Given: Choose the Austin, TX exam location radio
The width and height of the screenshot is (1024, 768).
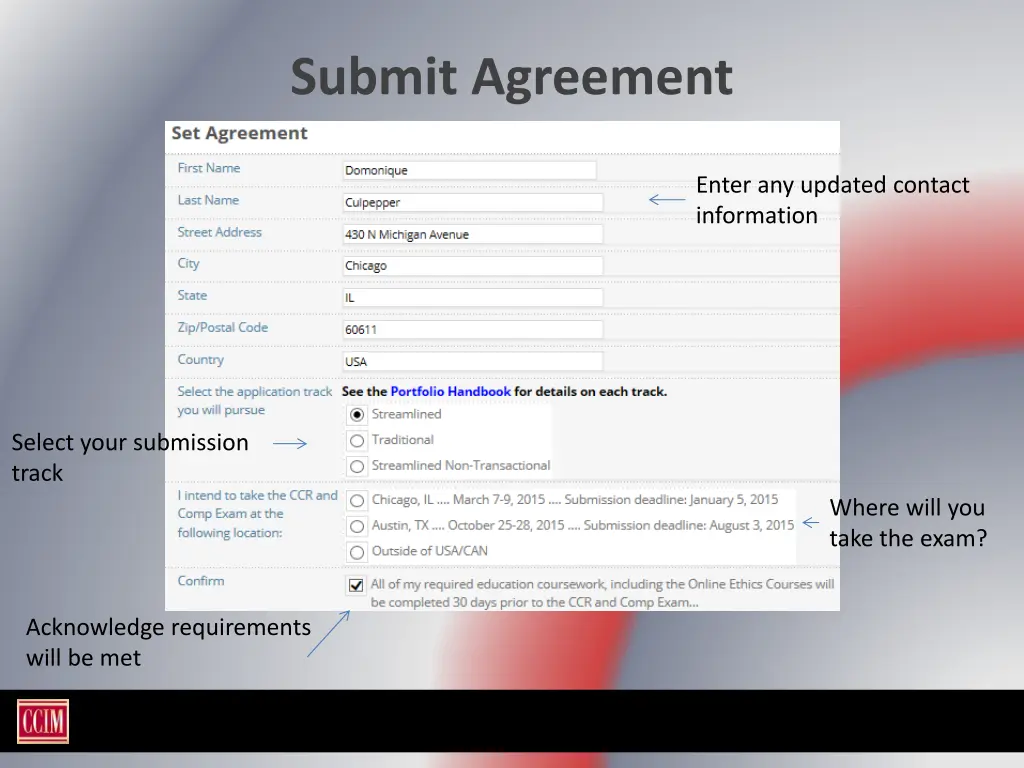Looking at the screenshot, I should pos(357,526).
